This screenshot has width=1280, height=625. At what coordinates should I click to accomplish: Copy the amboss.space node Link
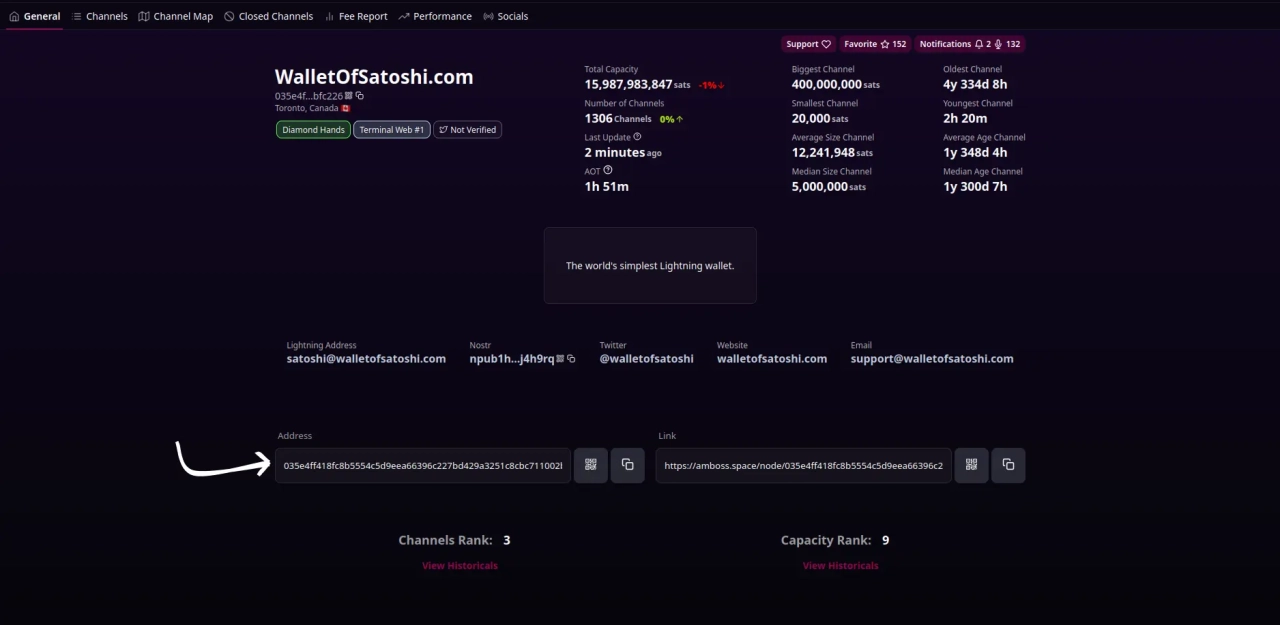(x=1008, y=465)
